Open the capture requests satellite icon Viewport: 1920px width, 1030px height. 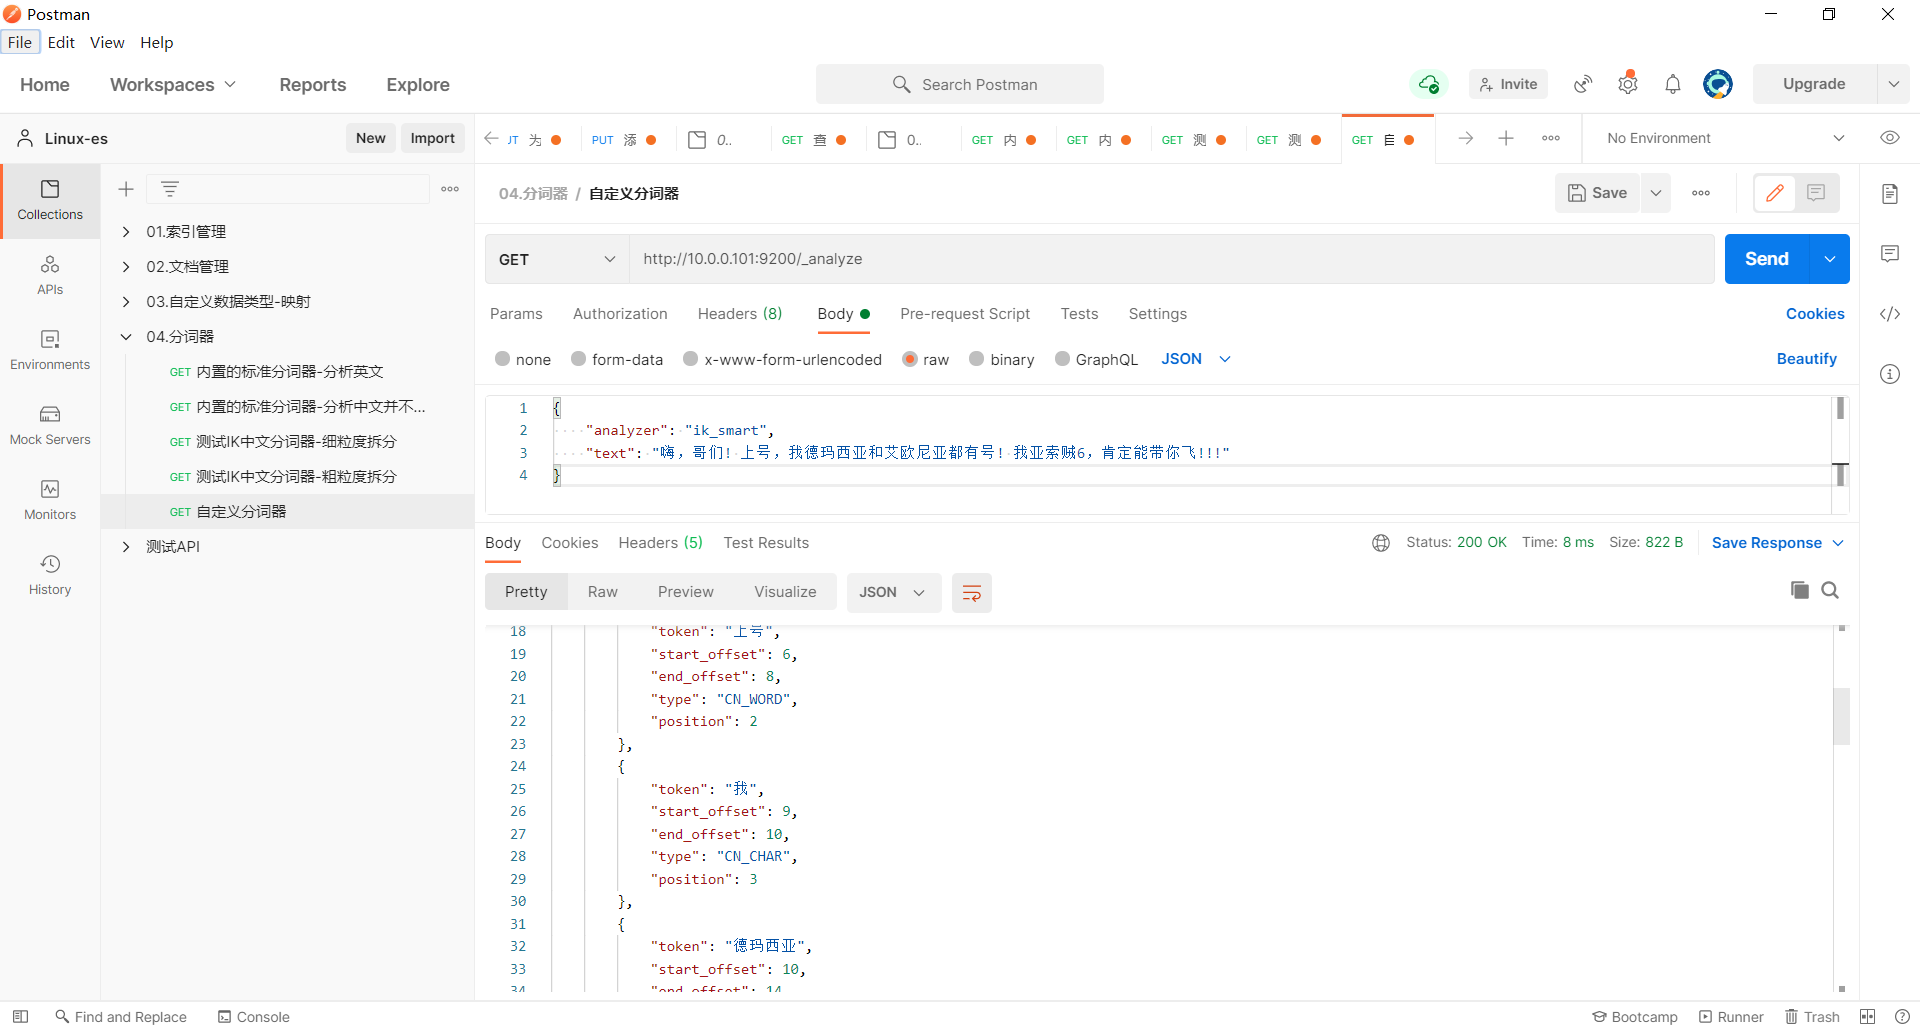(1583, 84)
